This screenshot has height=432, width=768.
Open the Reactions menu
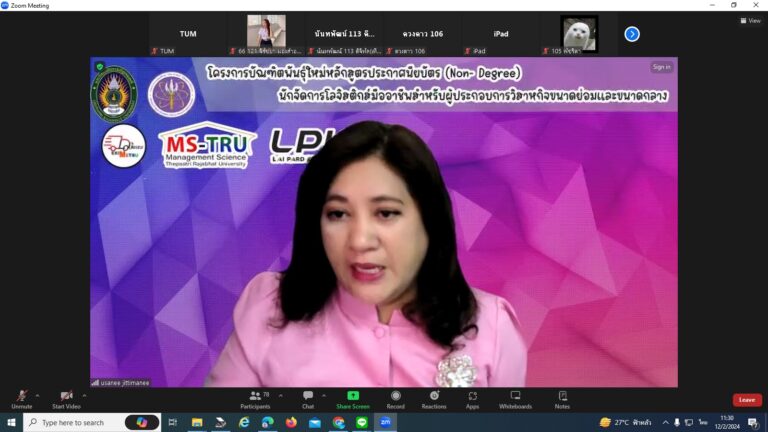click(x=434, y=399)
